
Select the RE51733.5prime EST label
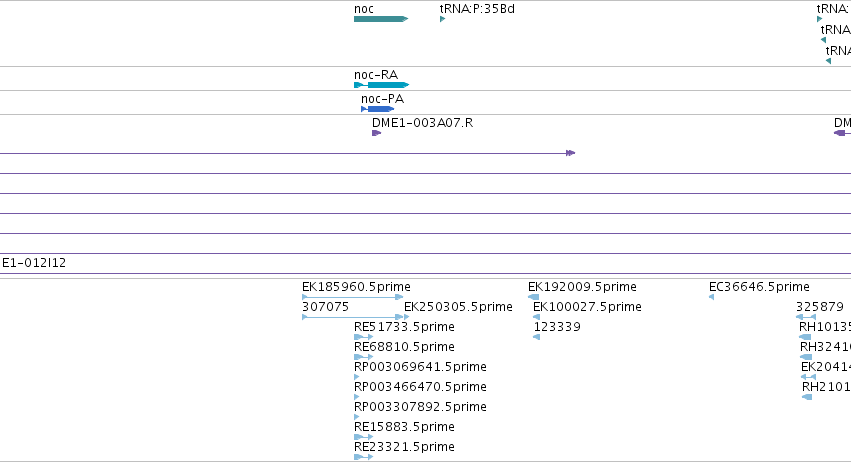[x=404, y=327]
